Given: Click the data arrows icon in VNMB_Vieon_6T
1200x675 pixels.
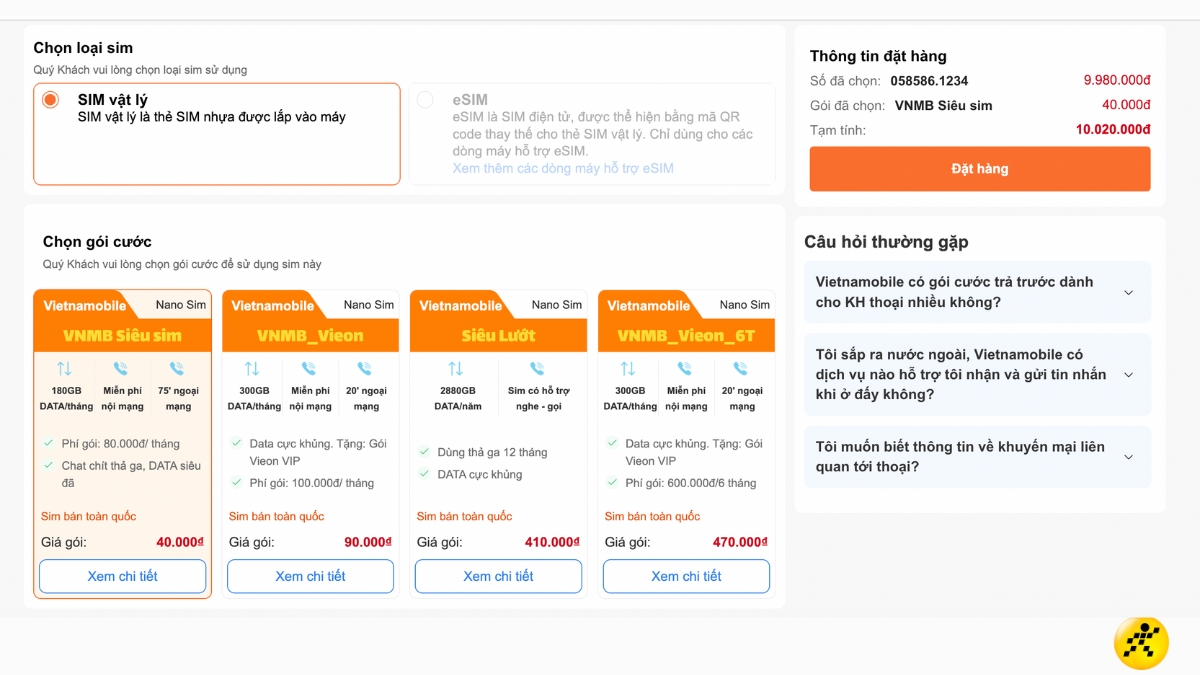Looking at the screenshot, I should [x=628, y=368].
